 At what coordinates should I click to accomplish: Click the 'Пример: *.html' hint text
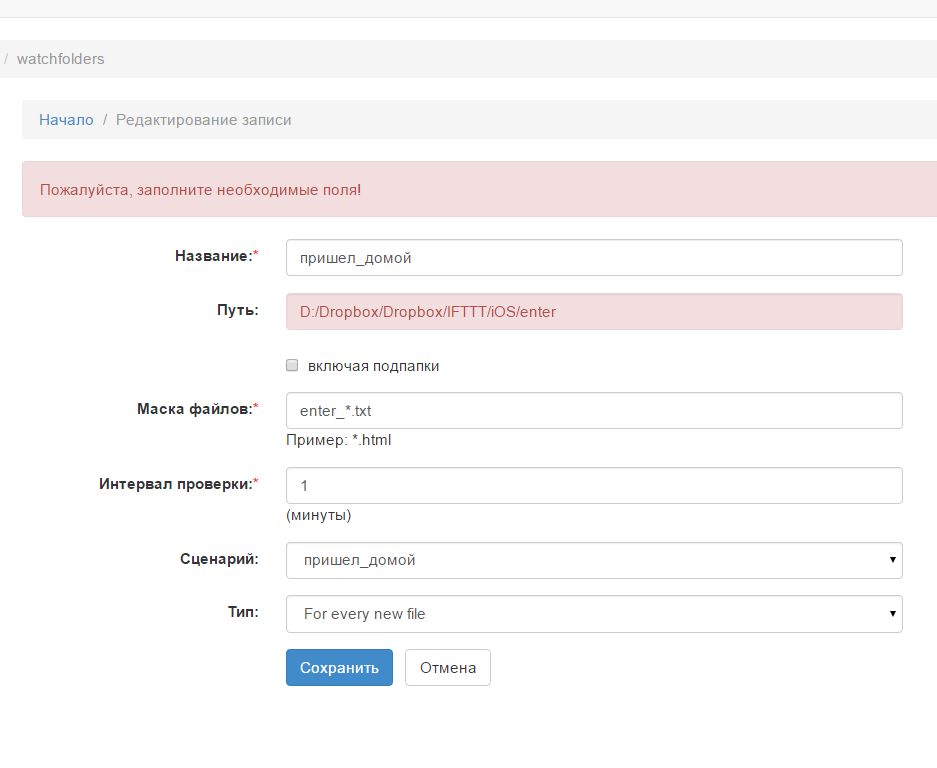[x=339, y=440]
